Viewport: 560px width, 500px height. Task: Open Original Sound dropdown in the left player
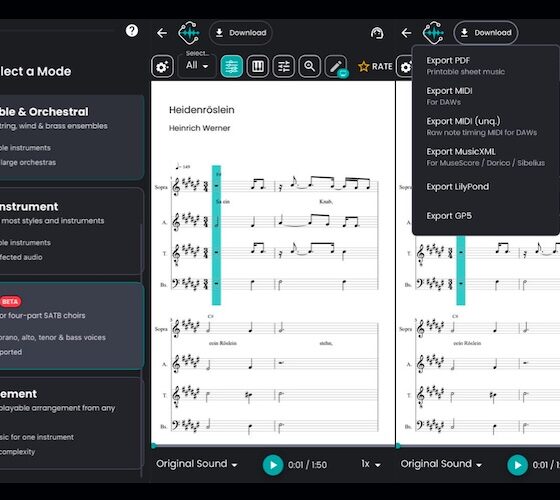(197, 464)
